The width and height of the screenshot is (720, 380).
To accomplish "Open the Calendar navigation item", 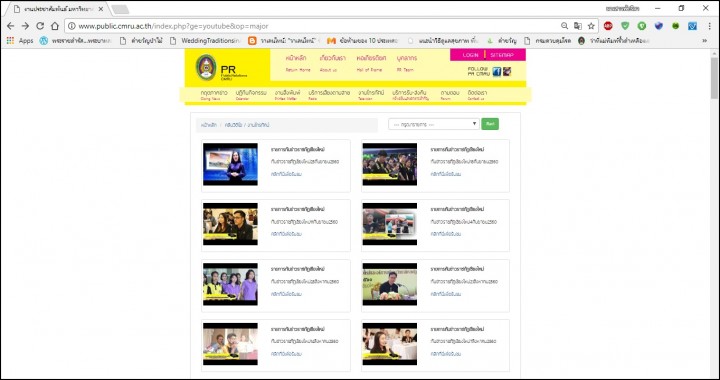I will [x=251, y=95].
